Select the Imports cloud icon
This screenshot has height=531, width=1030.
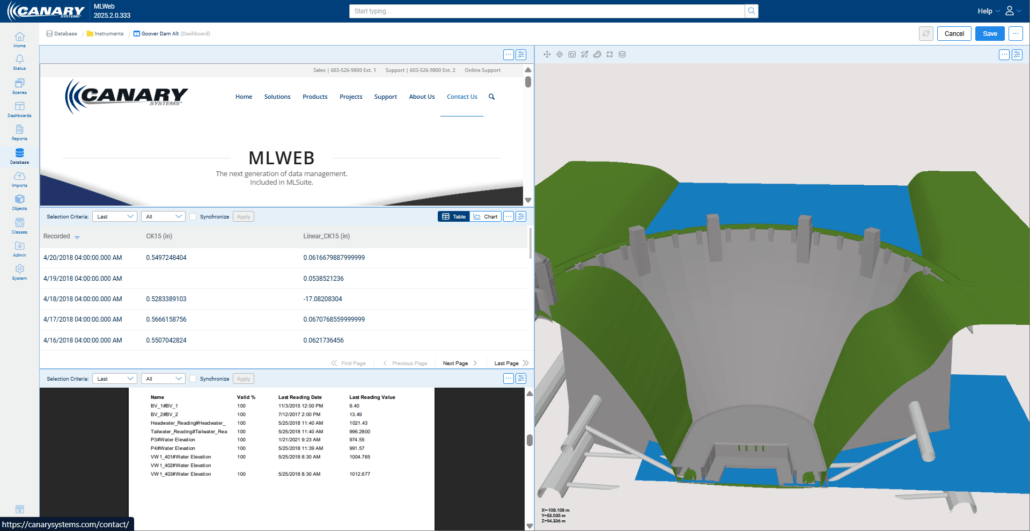tap(19, 178)
